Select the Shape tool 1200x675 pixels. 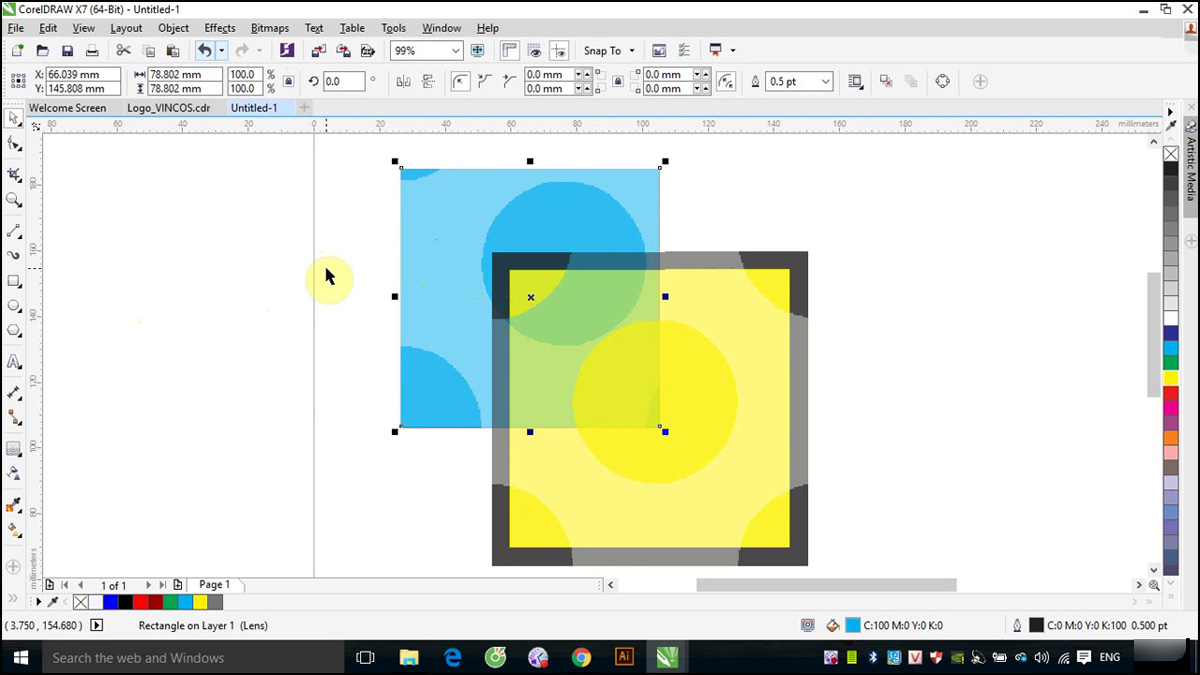[14, 145]
